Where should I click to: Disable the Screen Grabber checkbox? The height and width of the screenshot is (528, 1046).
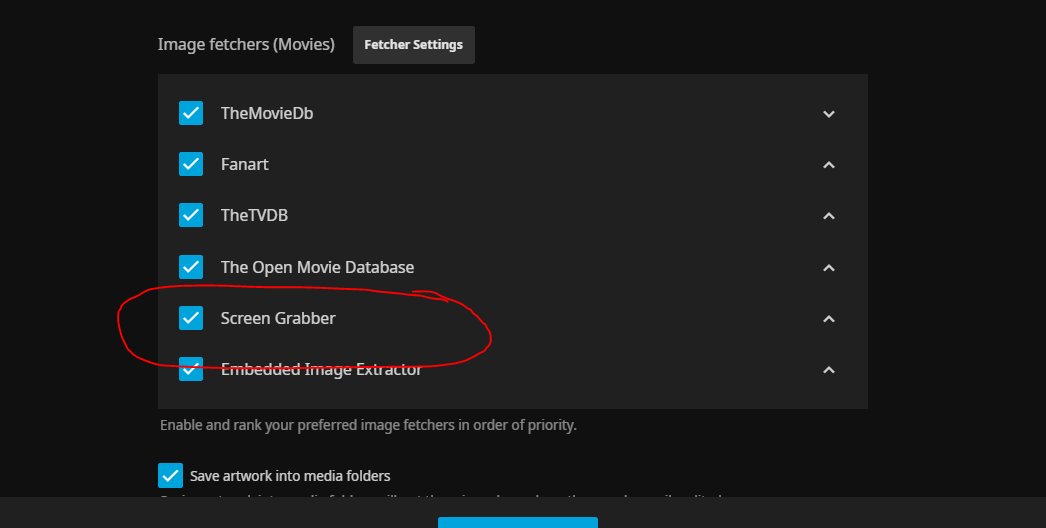(191, 318)
